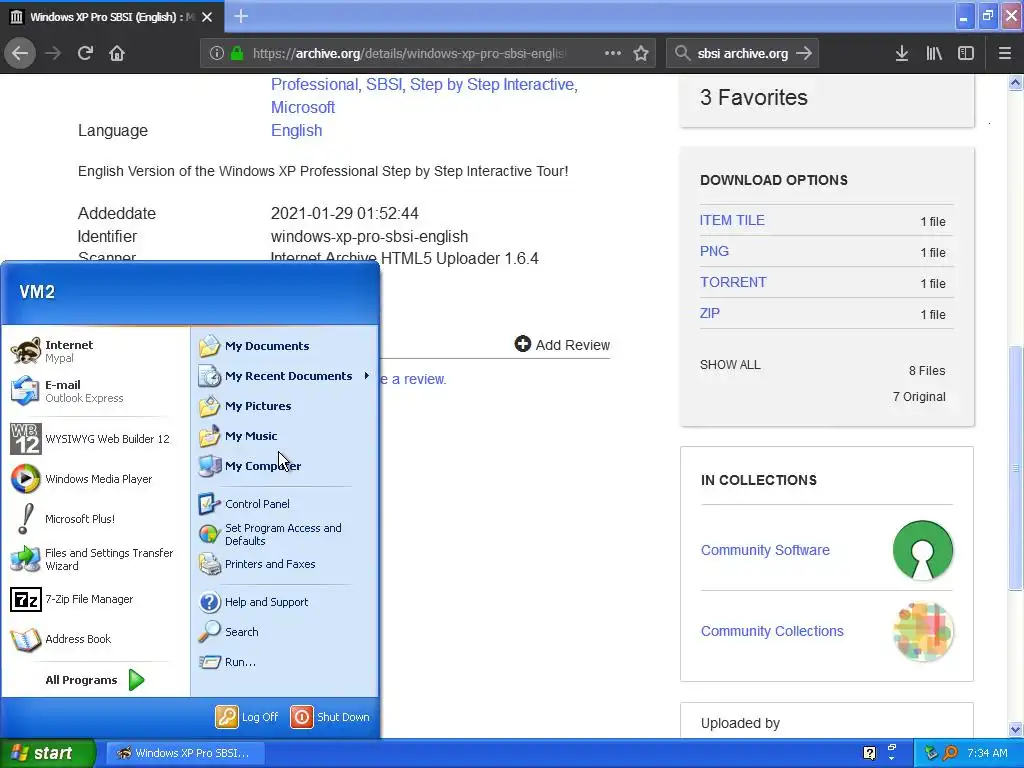Click the browser back arrow button

coord(20,53)
